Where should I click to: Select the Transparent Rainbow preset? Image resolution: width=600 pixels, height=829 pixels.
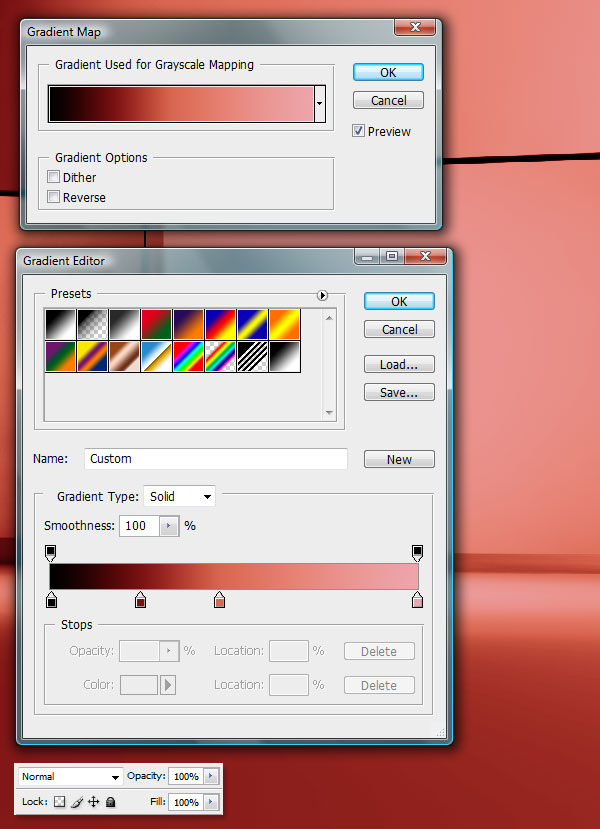tap(220, 357)
